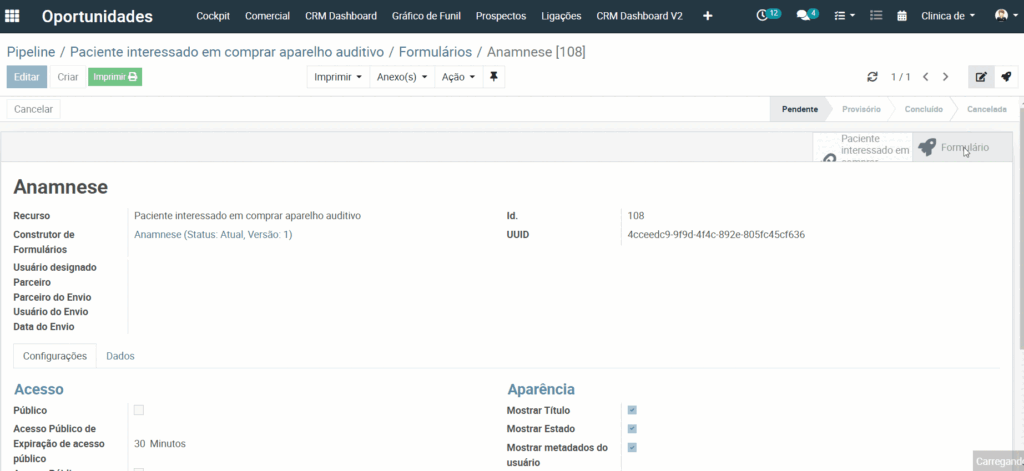
Task: Toggle the Público checkbox
Action: [x=138, y=410]
